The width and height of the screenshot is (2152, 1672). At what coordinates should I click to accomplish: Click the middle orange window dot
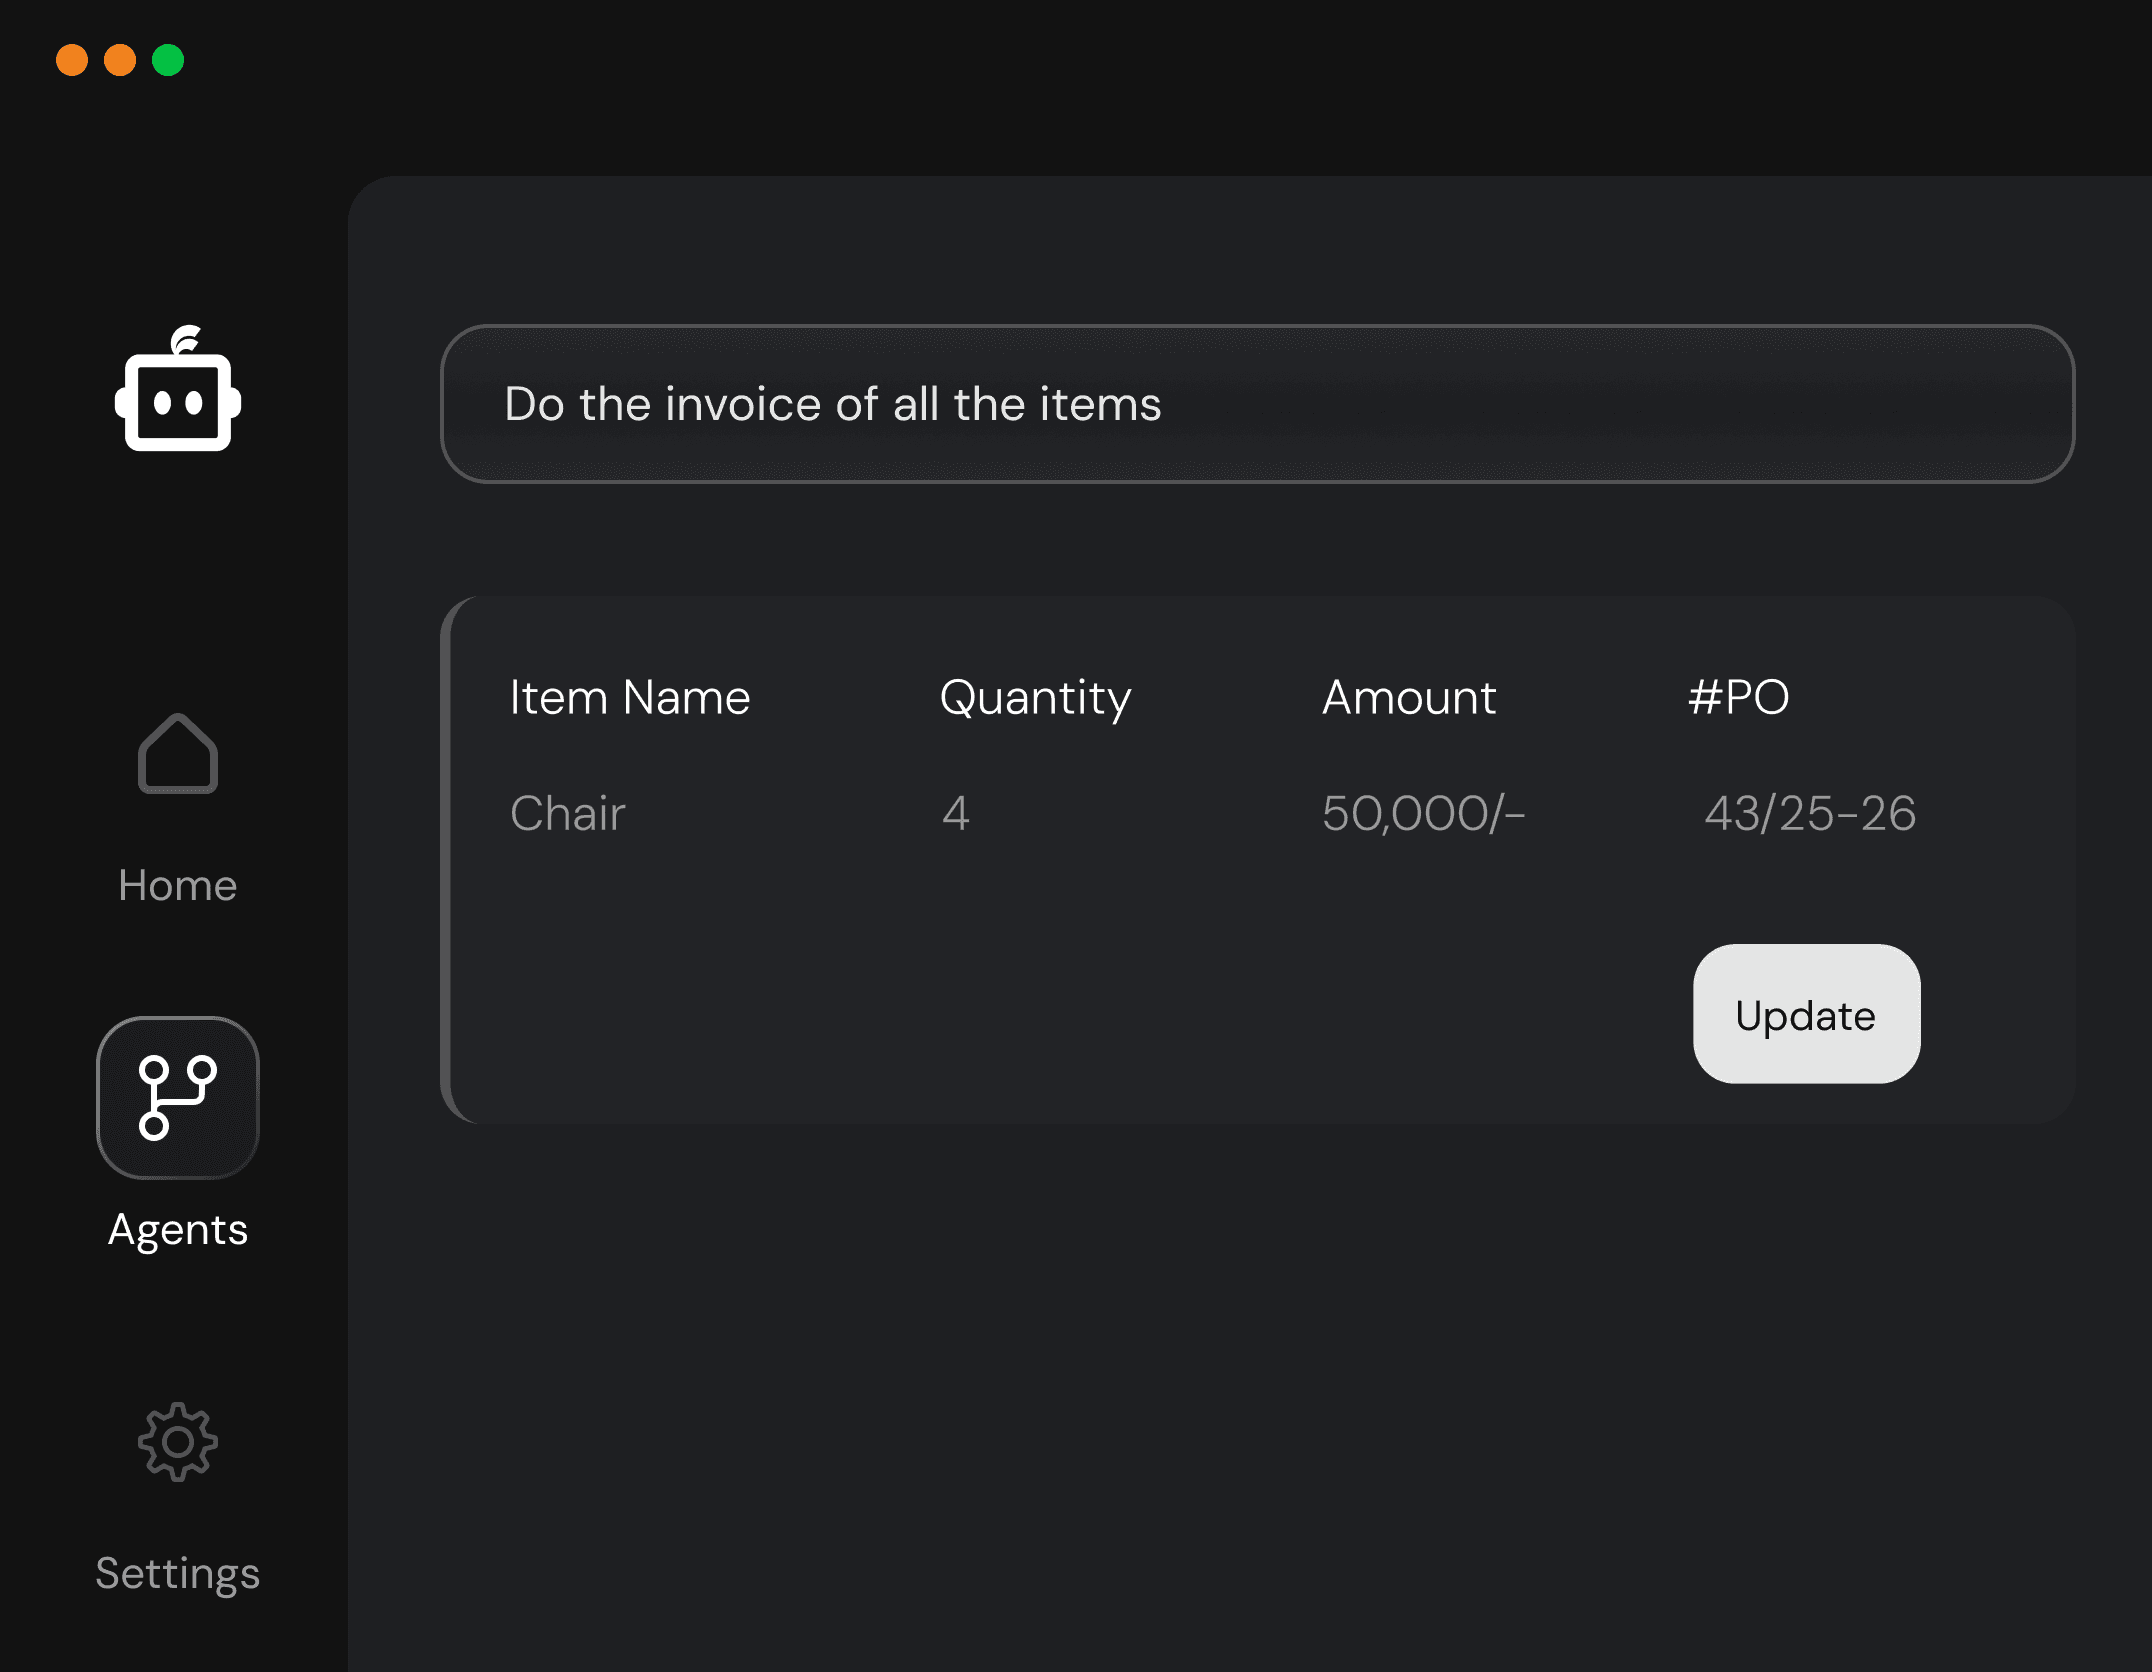120,60
